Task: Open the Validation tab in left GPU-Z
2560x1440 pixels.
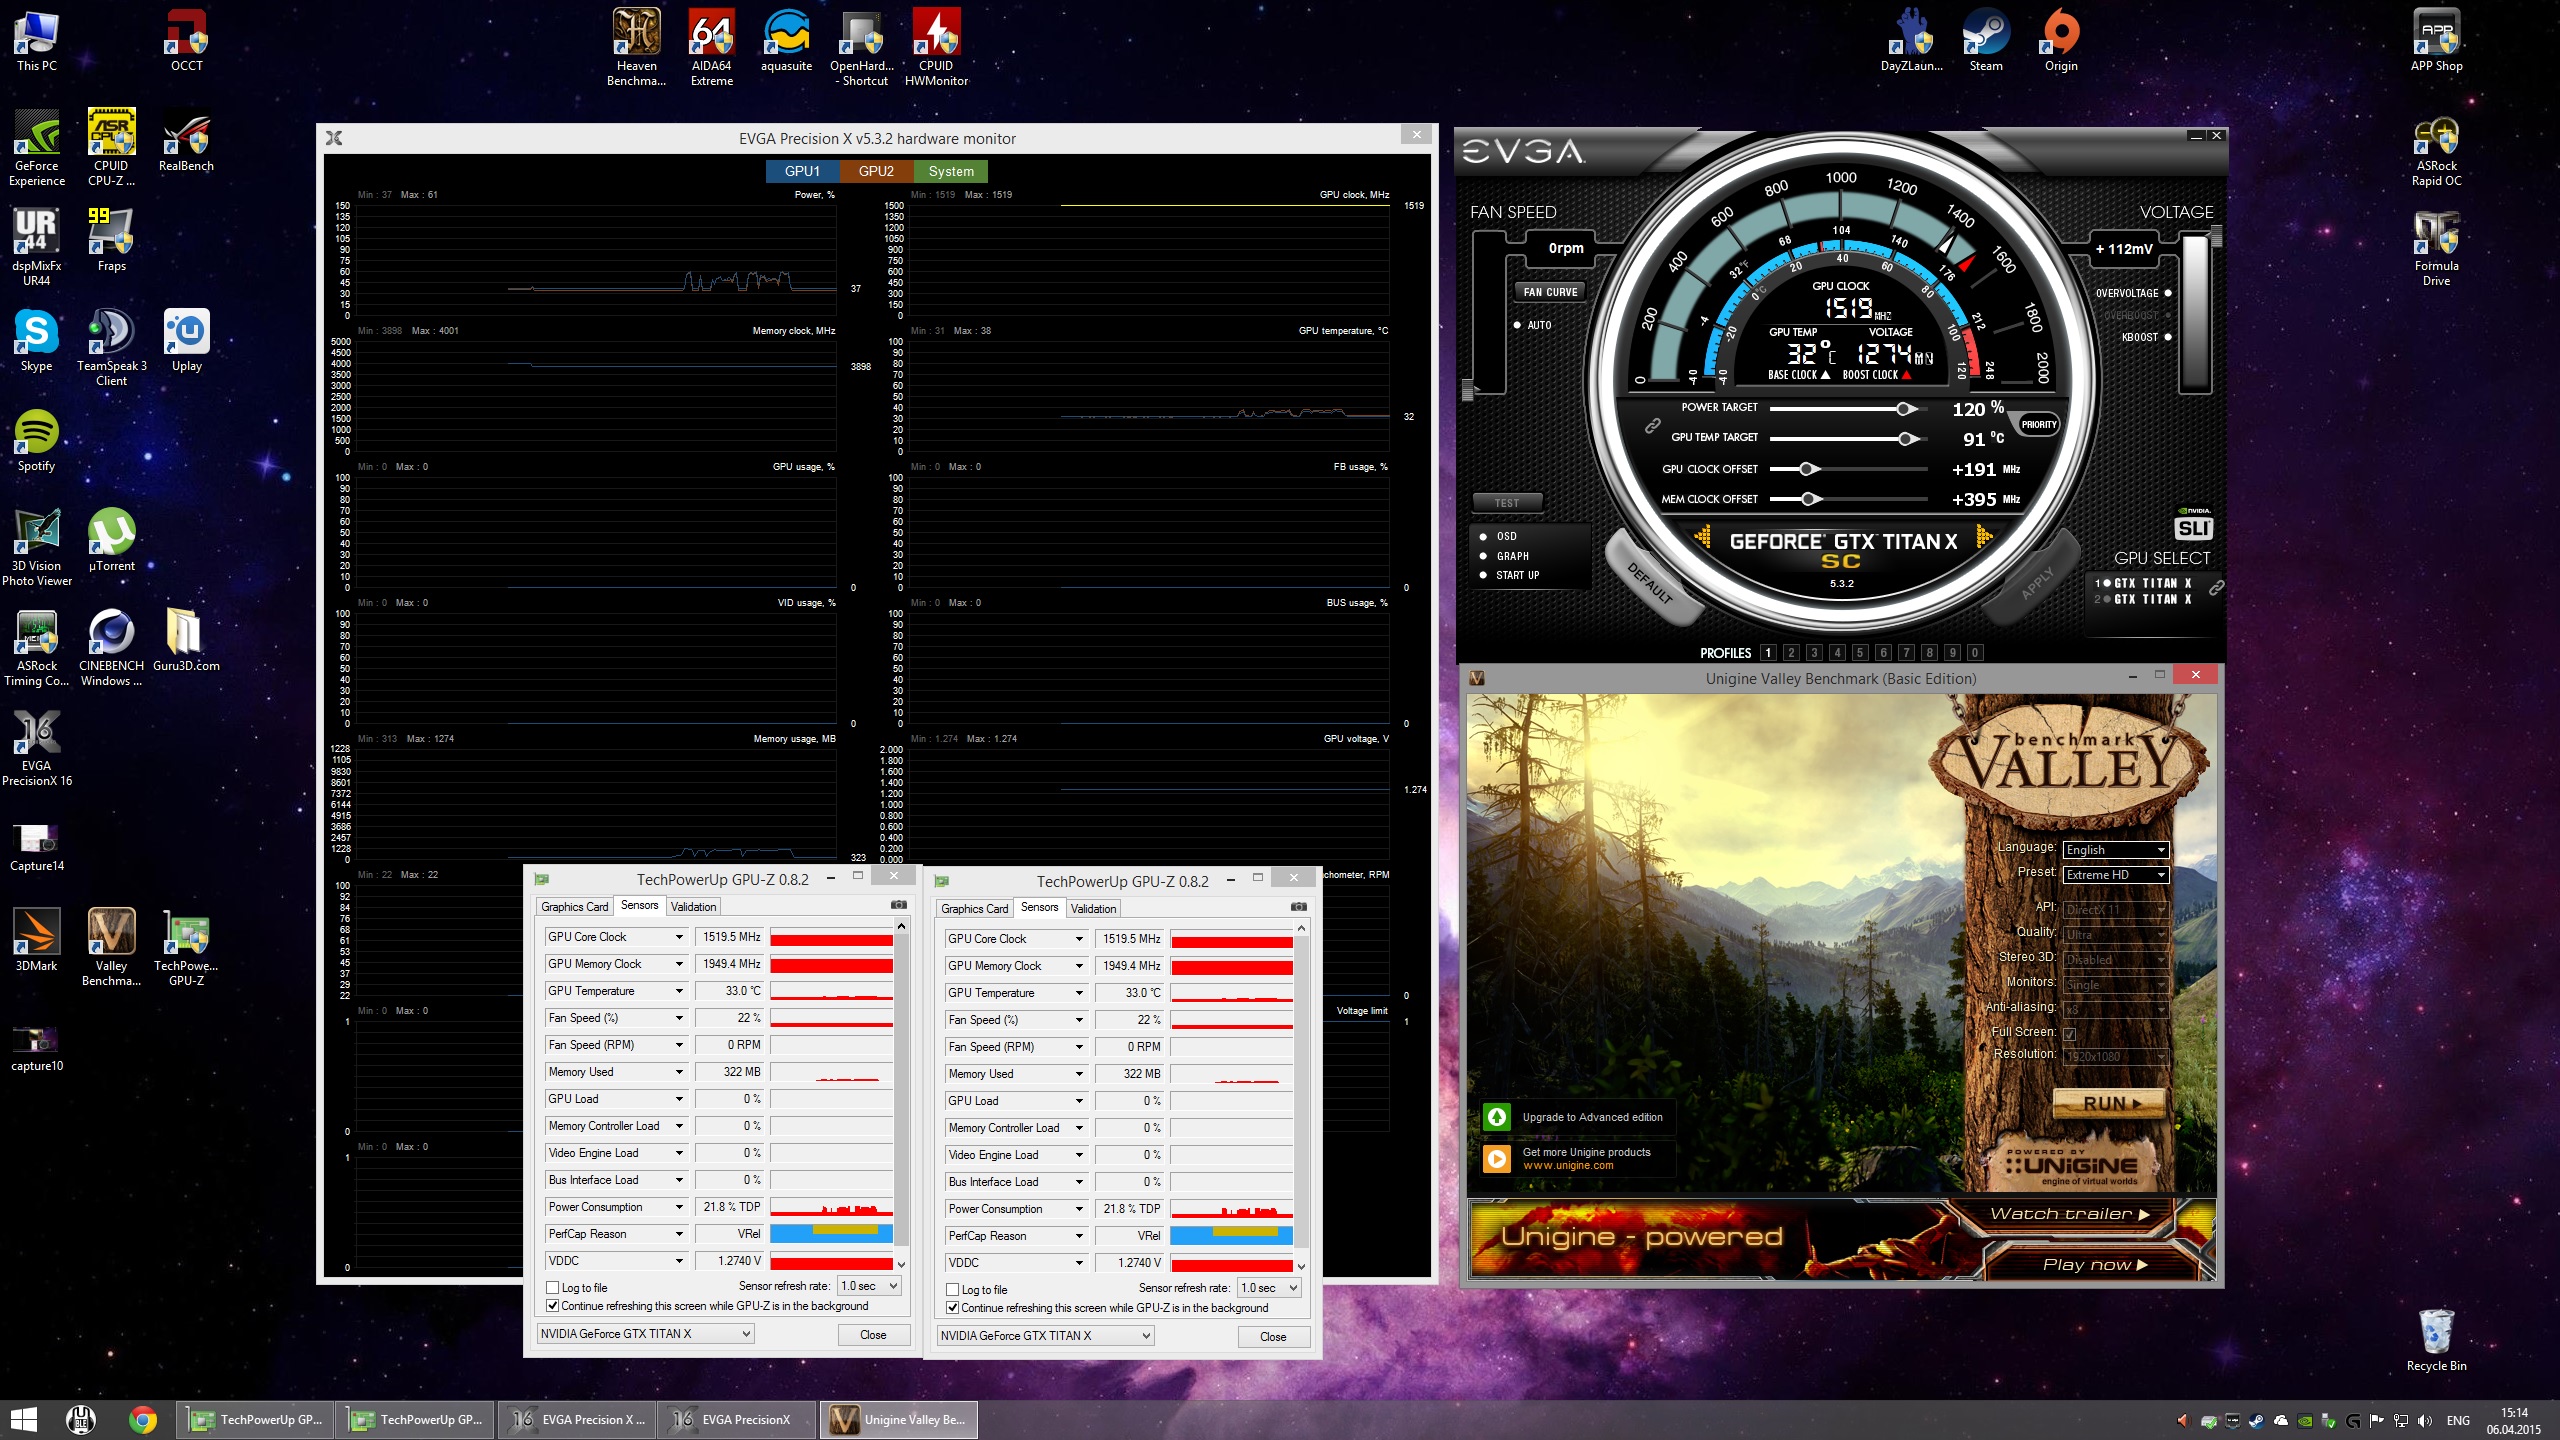Action: click(x=693, y=907)
